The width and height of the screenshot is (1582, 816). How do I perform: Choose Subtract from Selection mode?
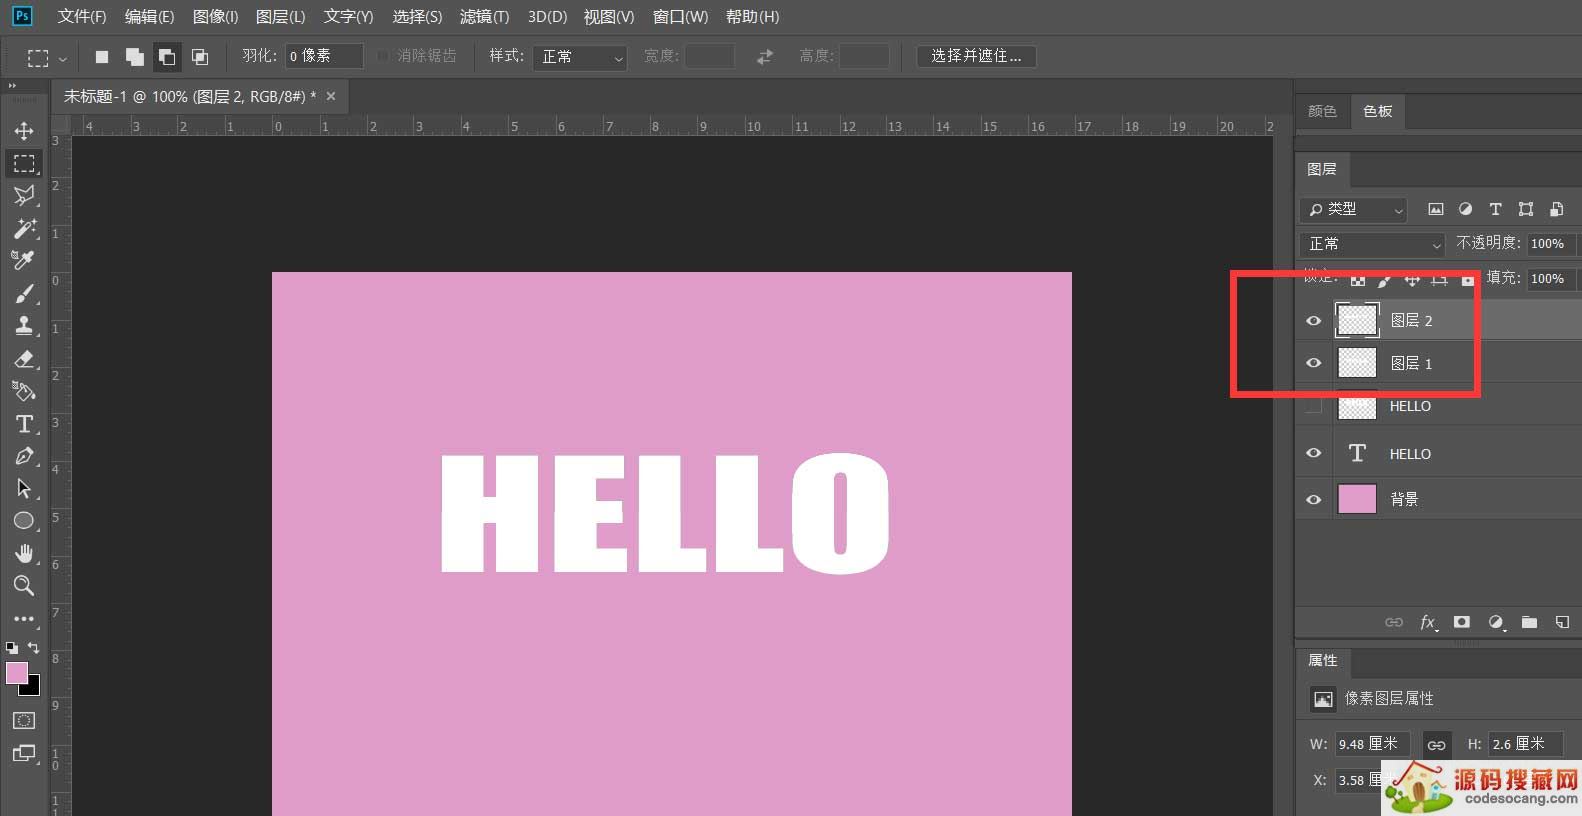167,57
